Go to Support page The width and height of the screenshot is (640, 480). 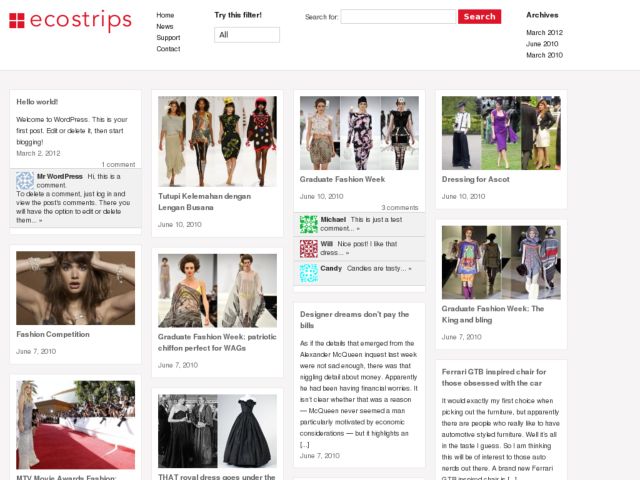[168, 38]
